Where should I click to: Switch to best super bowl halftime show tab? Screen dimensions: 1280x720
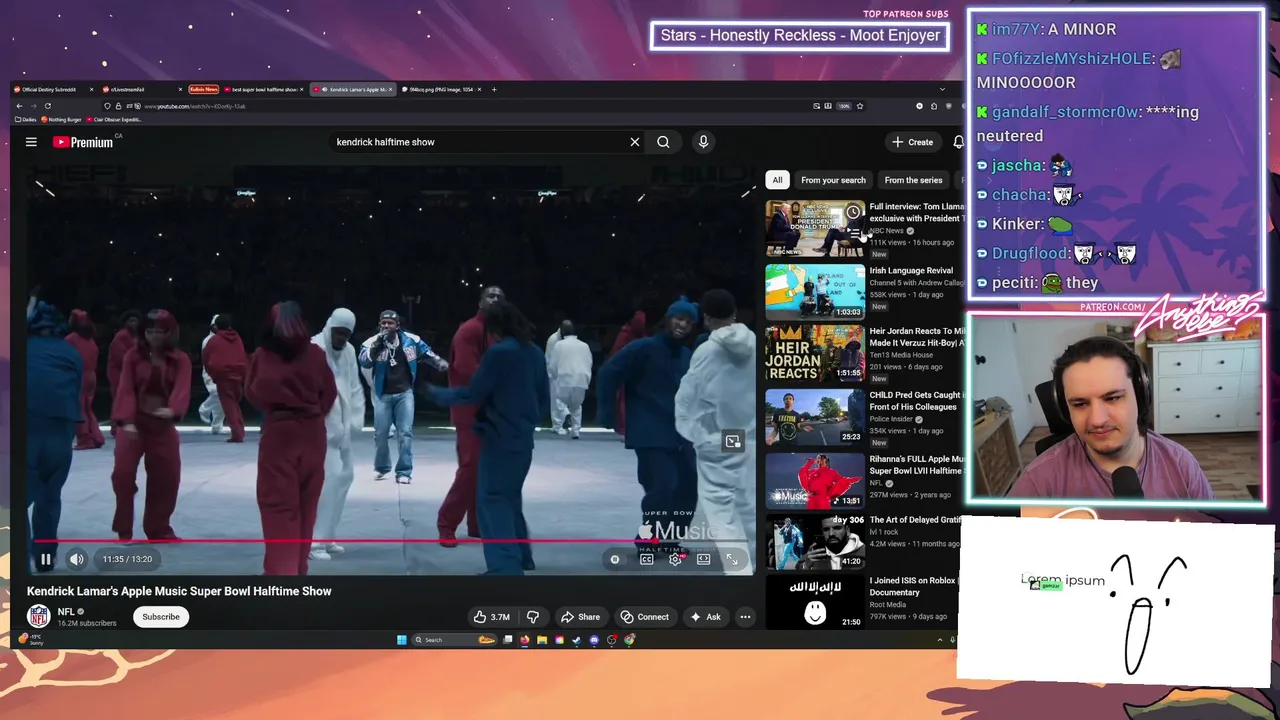[264, 89]
